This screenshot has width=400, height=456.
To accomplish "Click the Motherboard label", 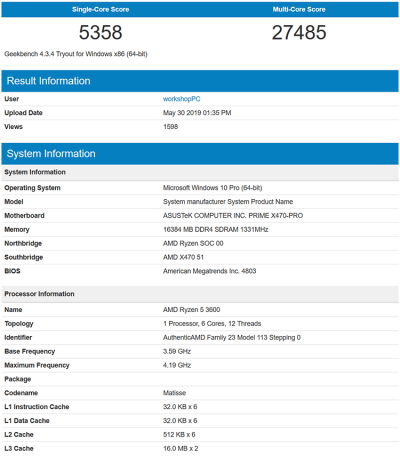I will (24, 216).
